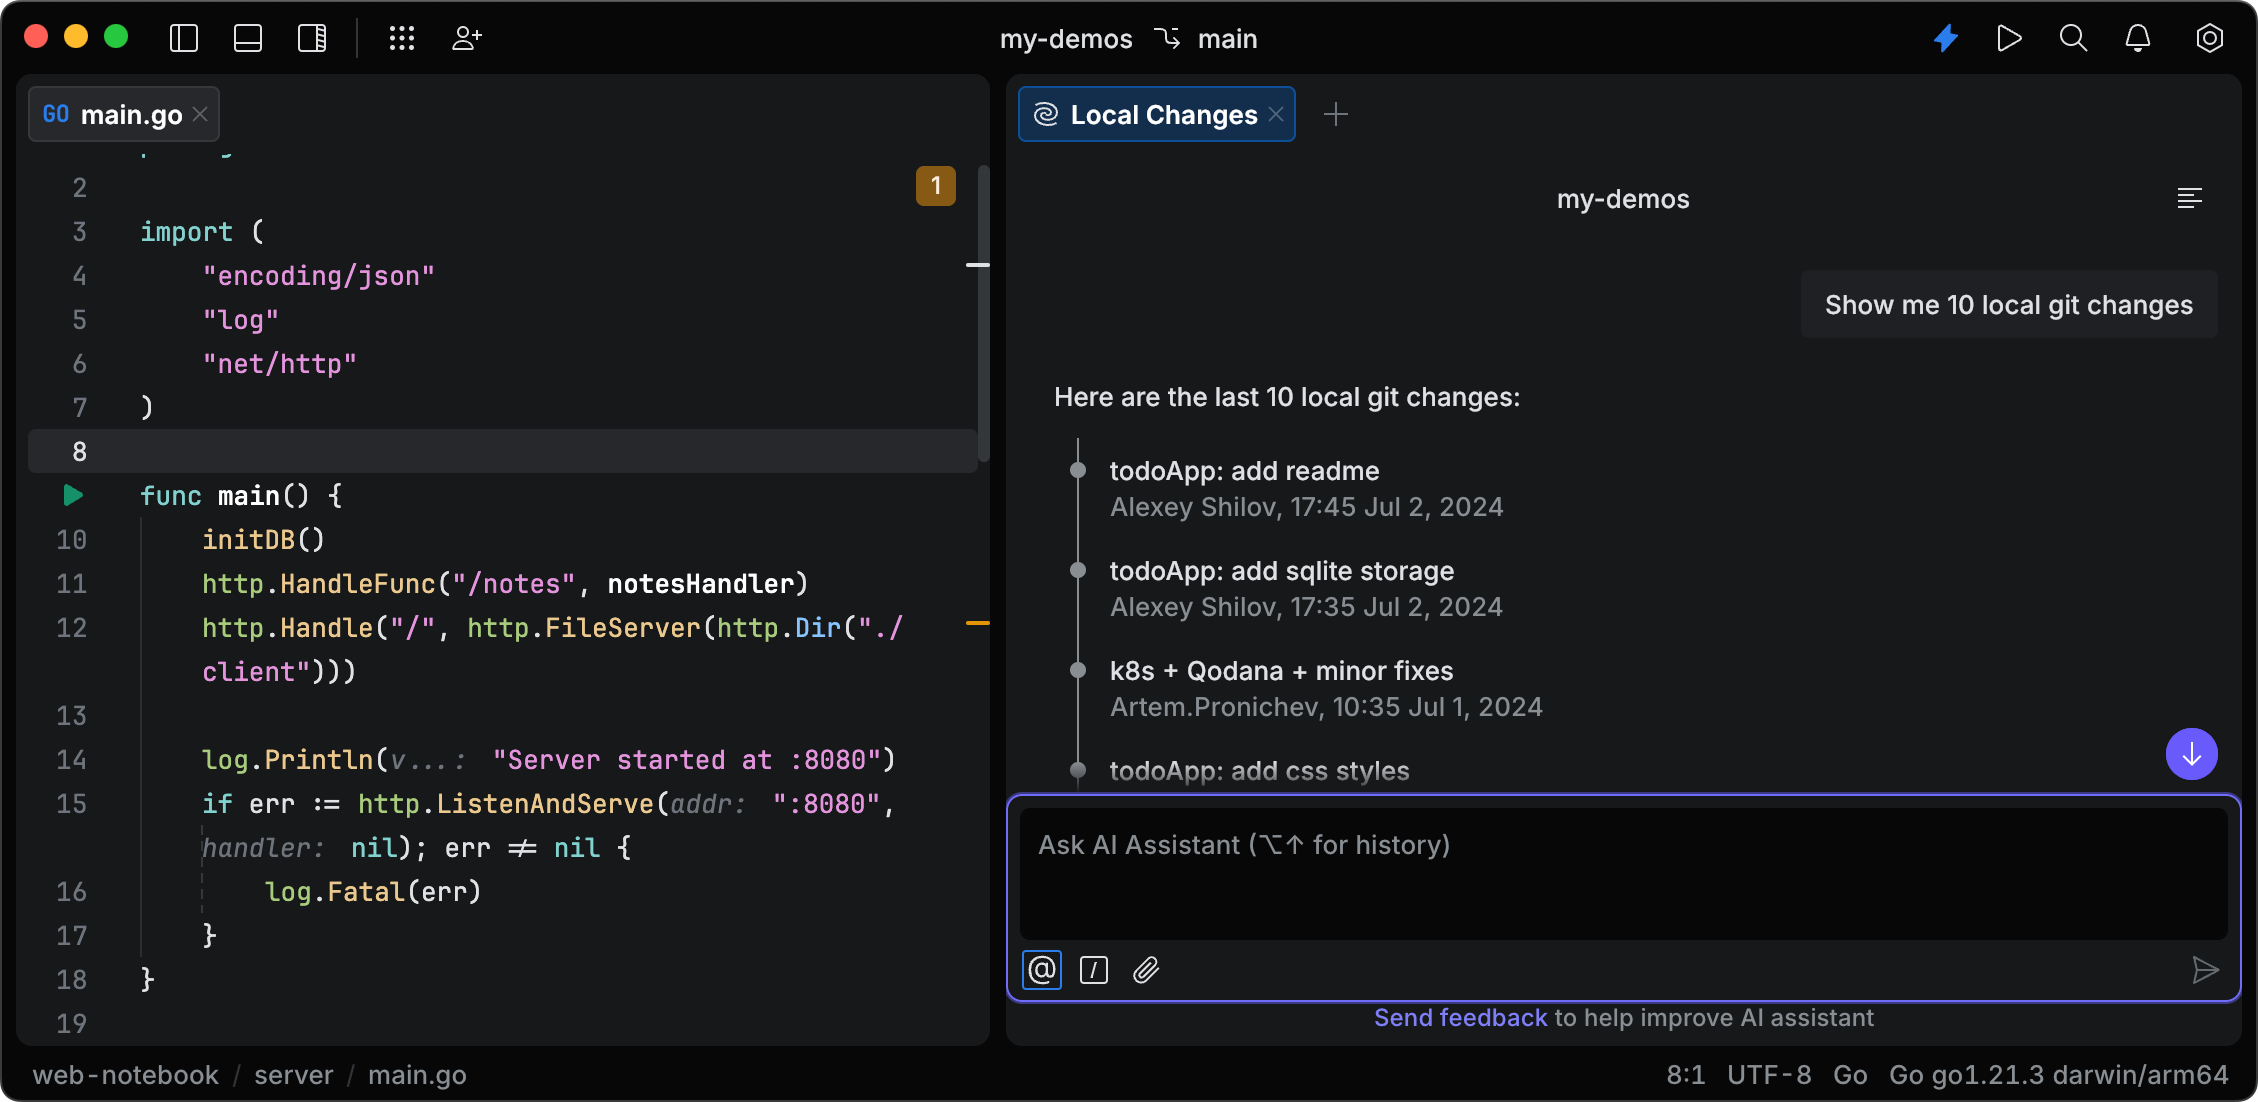
Task: Click the Send feedback link
Action: [1460, 1017]
